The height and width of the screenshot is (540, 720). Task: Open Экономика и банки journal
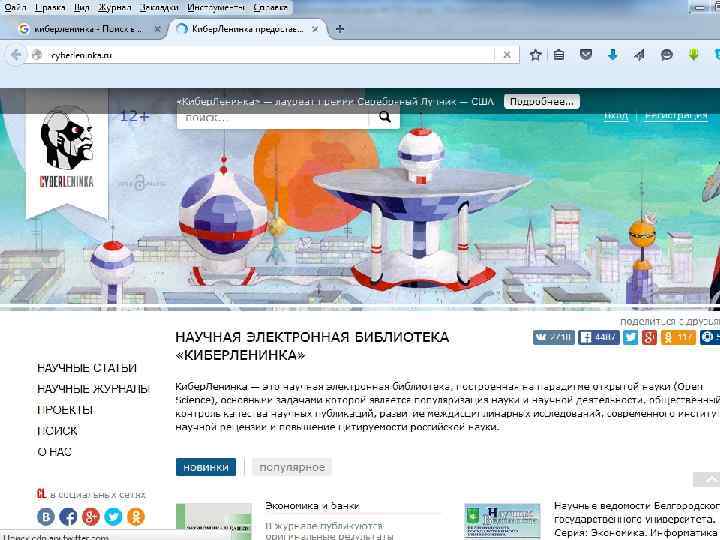312,506
